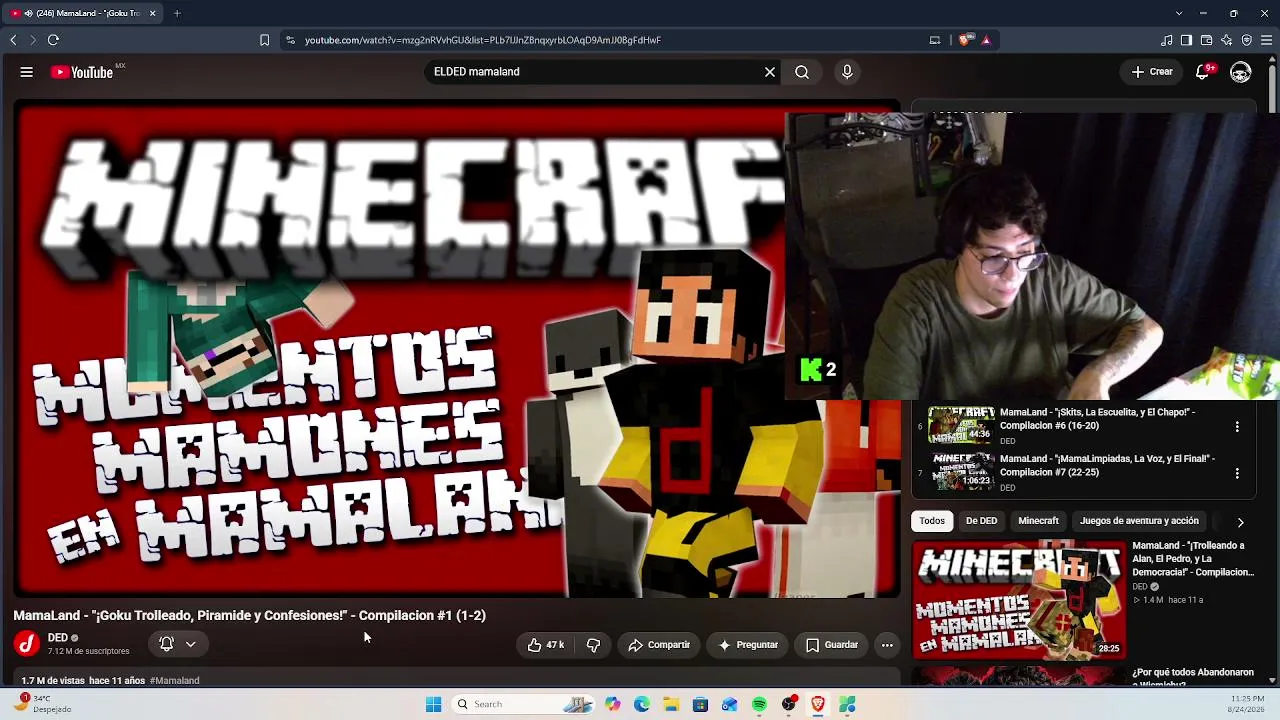Toggle the channel notification bell
Viewport: 1280px width, 720px height.
click(x=167, y=645)
